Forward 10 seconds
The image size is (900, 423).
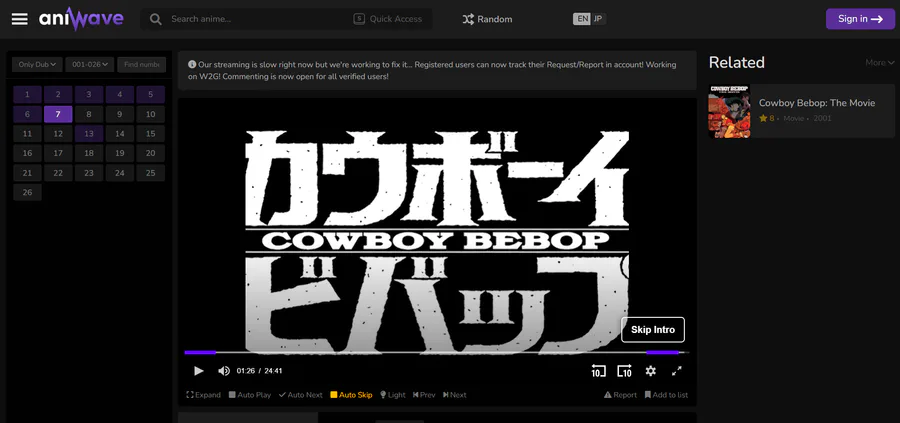click(624, 371)
